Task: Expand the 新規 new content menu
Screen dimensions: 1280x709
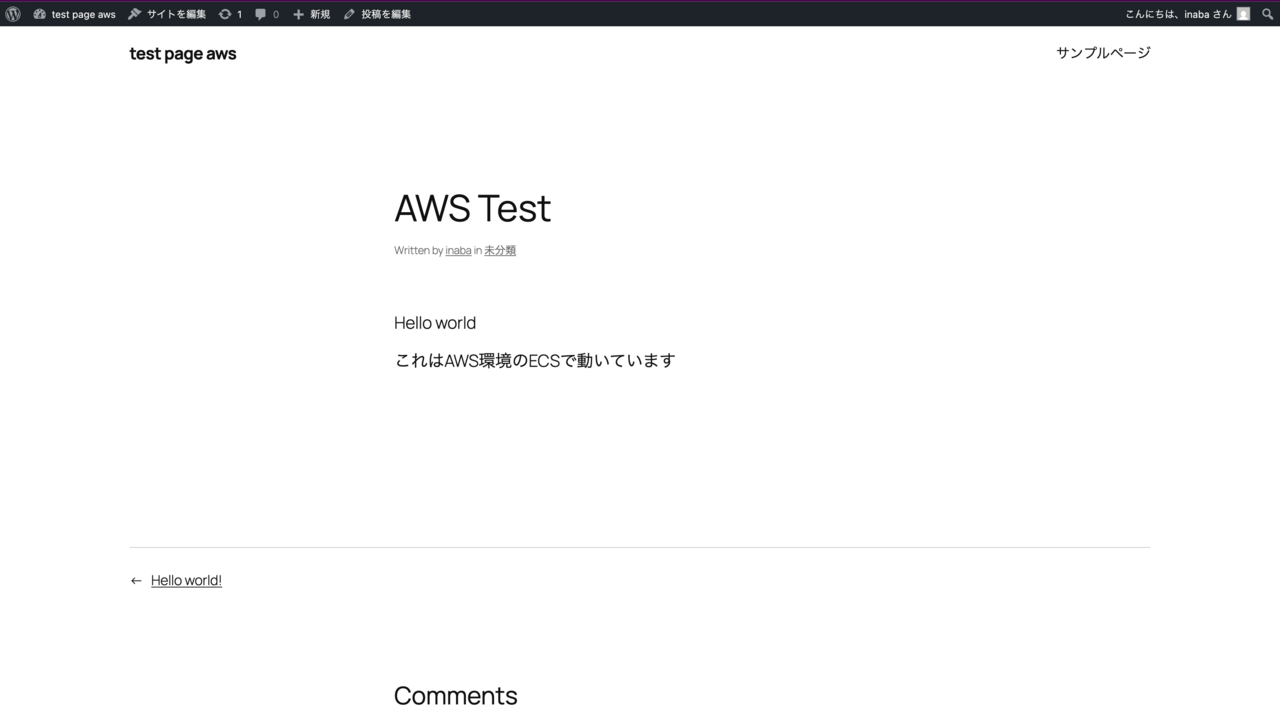Action: (x=320, y=14)
